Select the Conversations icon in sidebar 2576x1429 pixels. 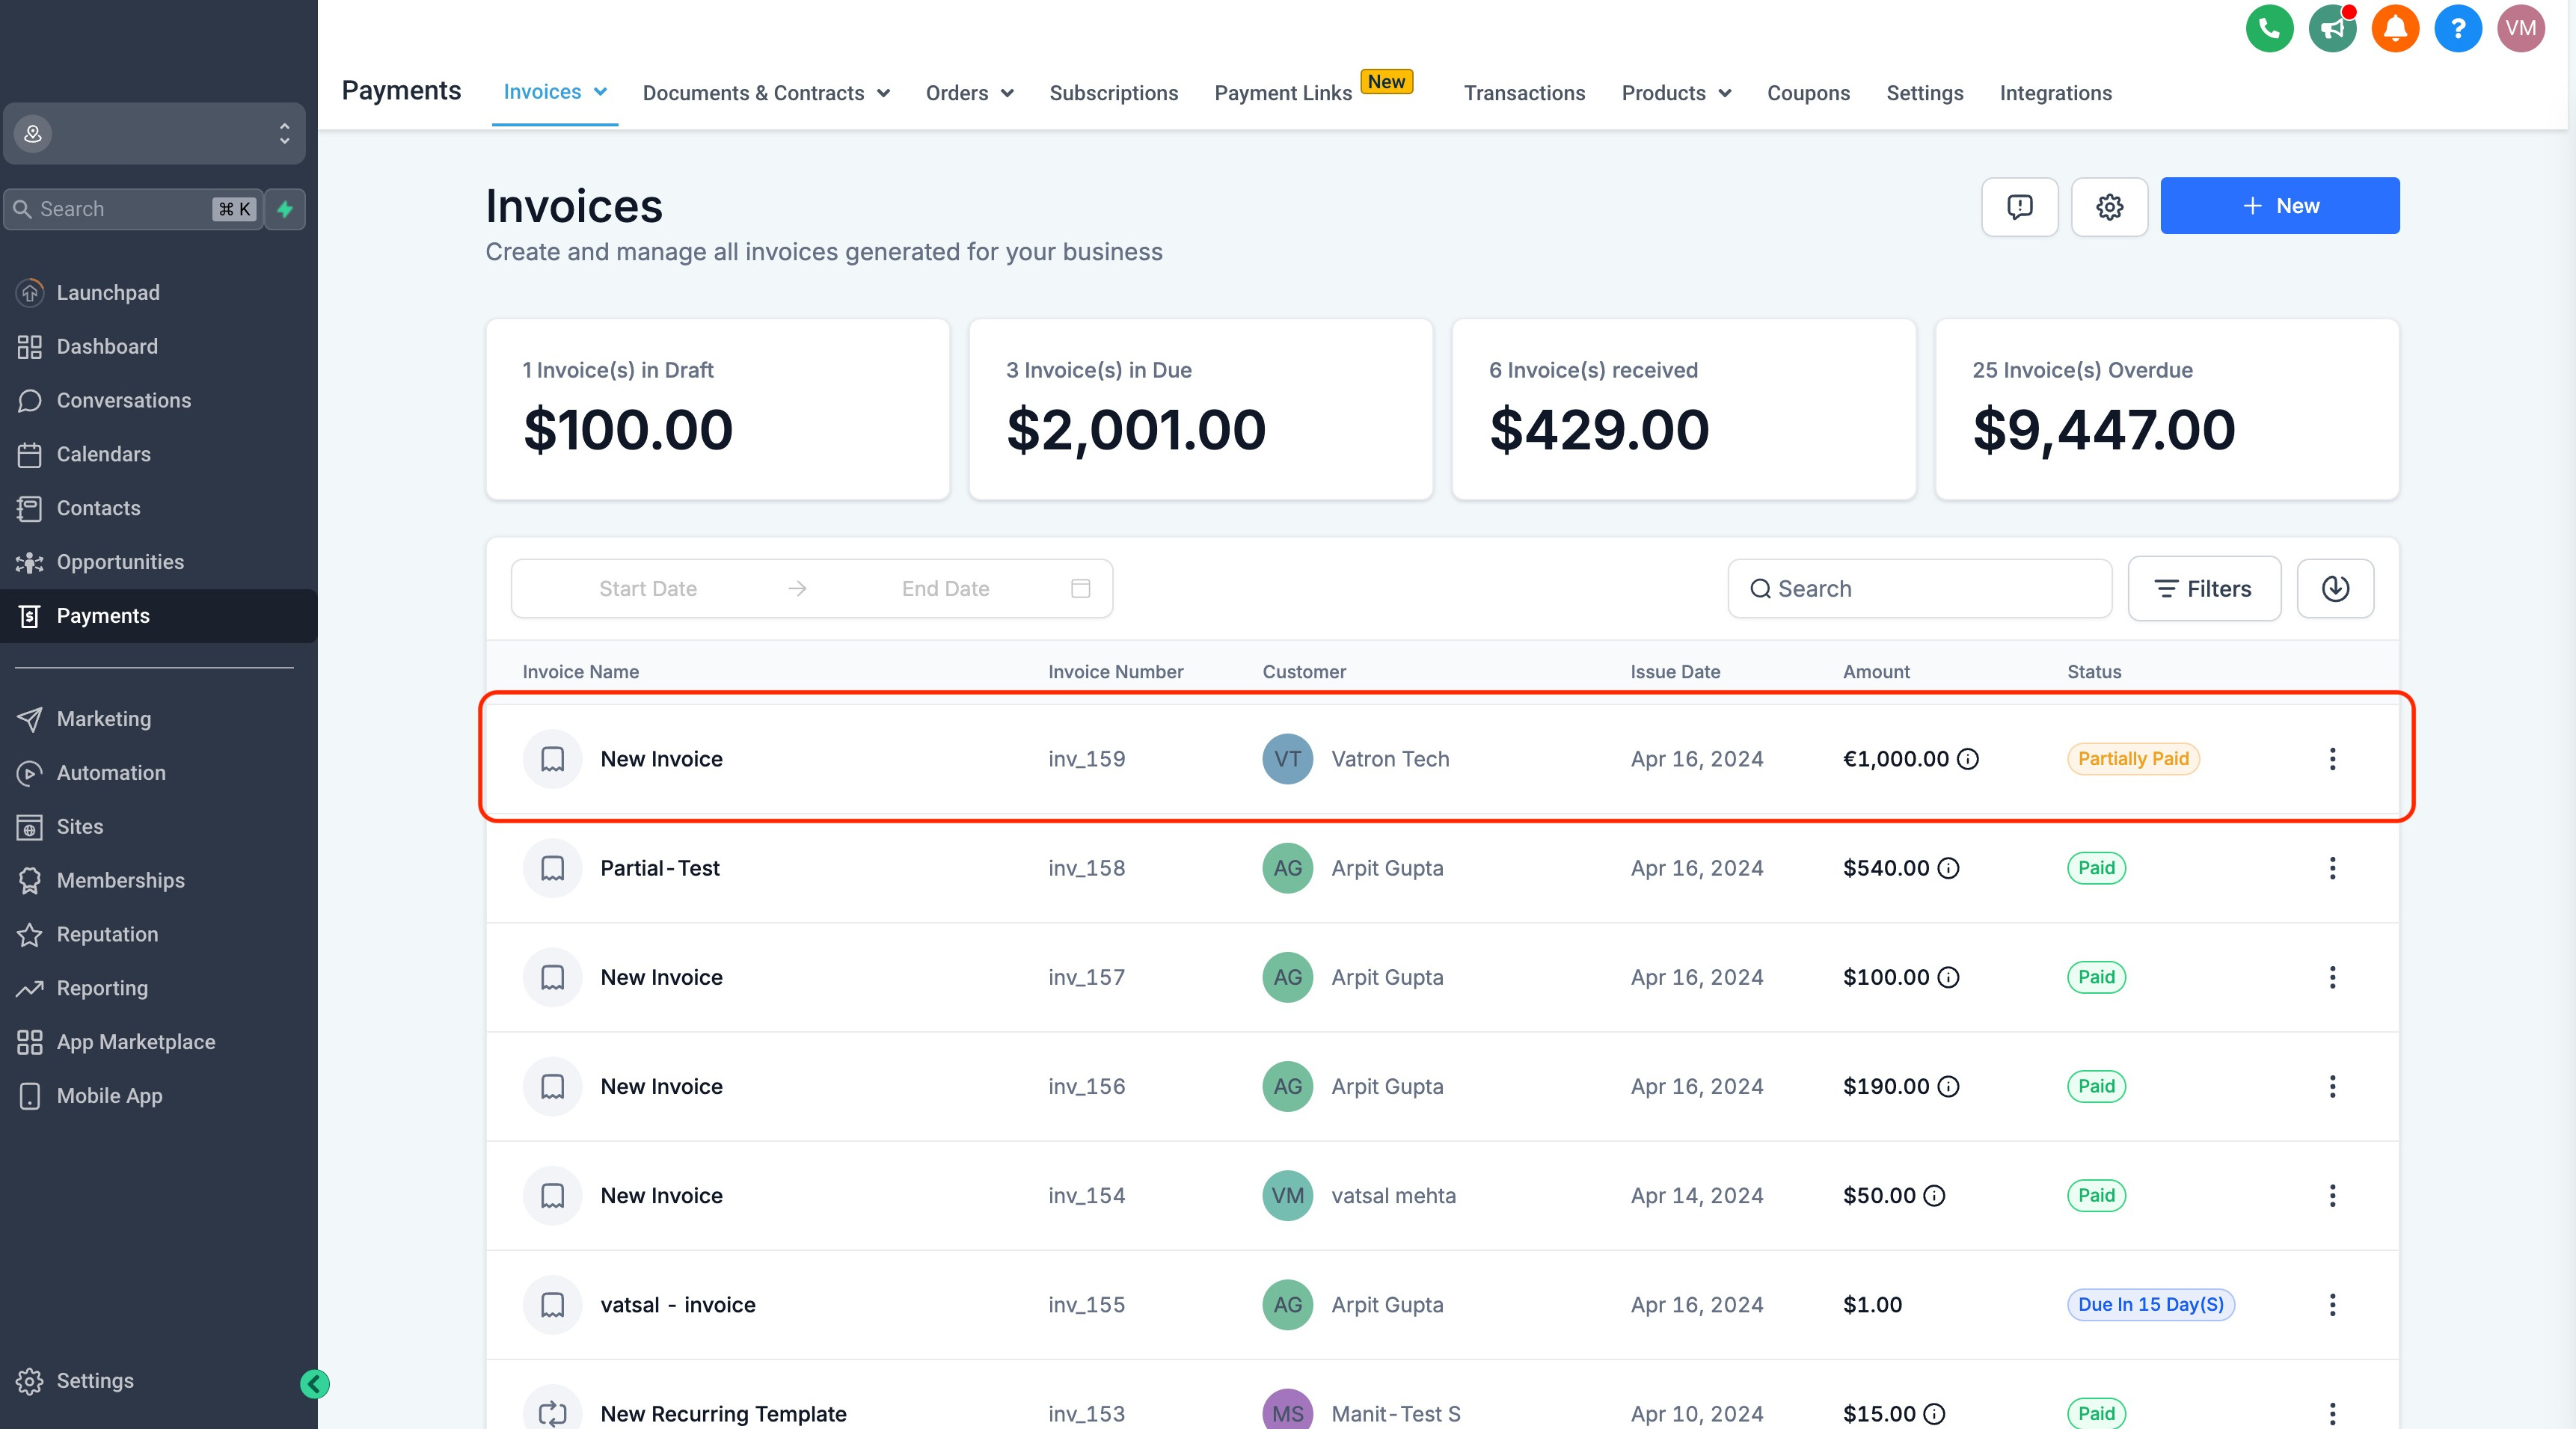tap(31, 400)
